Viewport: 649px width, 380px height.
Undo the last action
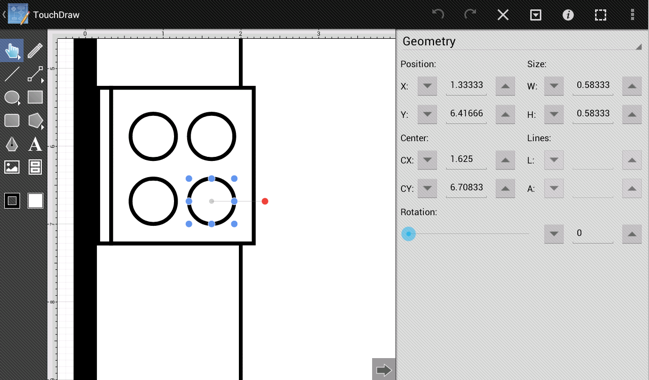tap(438, 14)
